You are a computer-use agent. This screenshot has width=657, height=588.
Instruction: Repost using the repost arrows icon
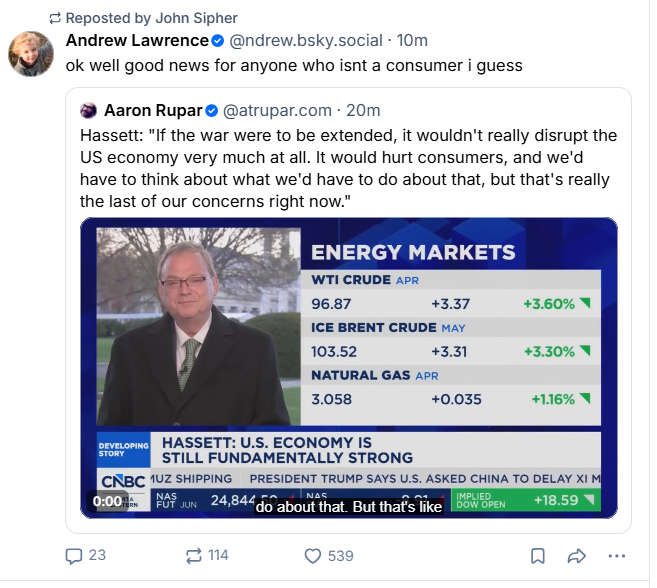194,556
